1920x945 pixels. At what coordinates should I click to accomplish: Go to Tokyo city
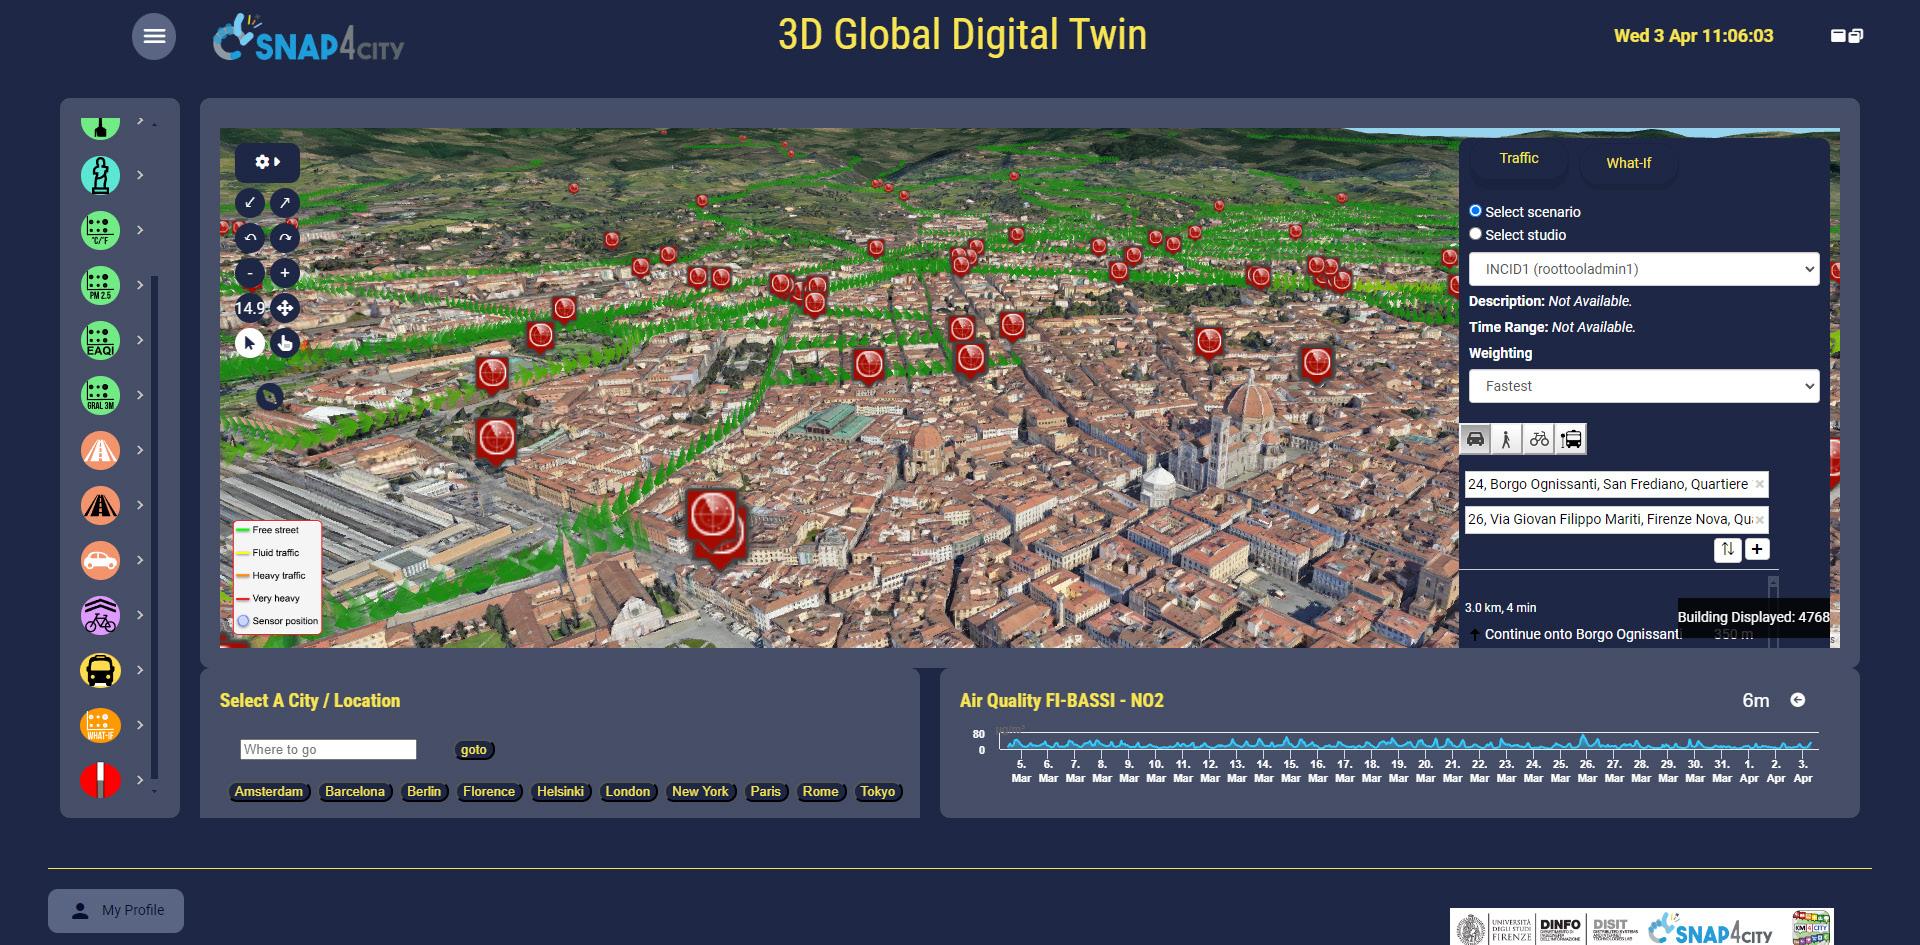[878, 792]
